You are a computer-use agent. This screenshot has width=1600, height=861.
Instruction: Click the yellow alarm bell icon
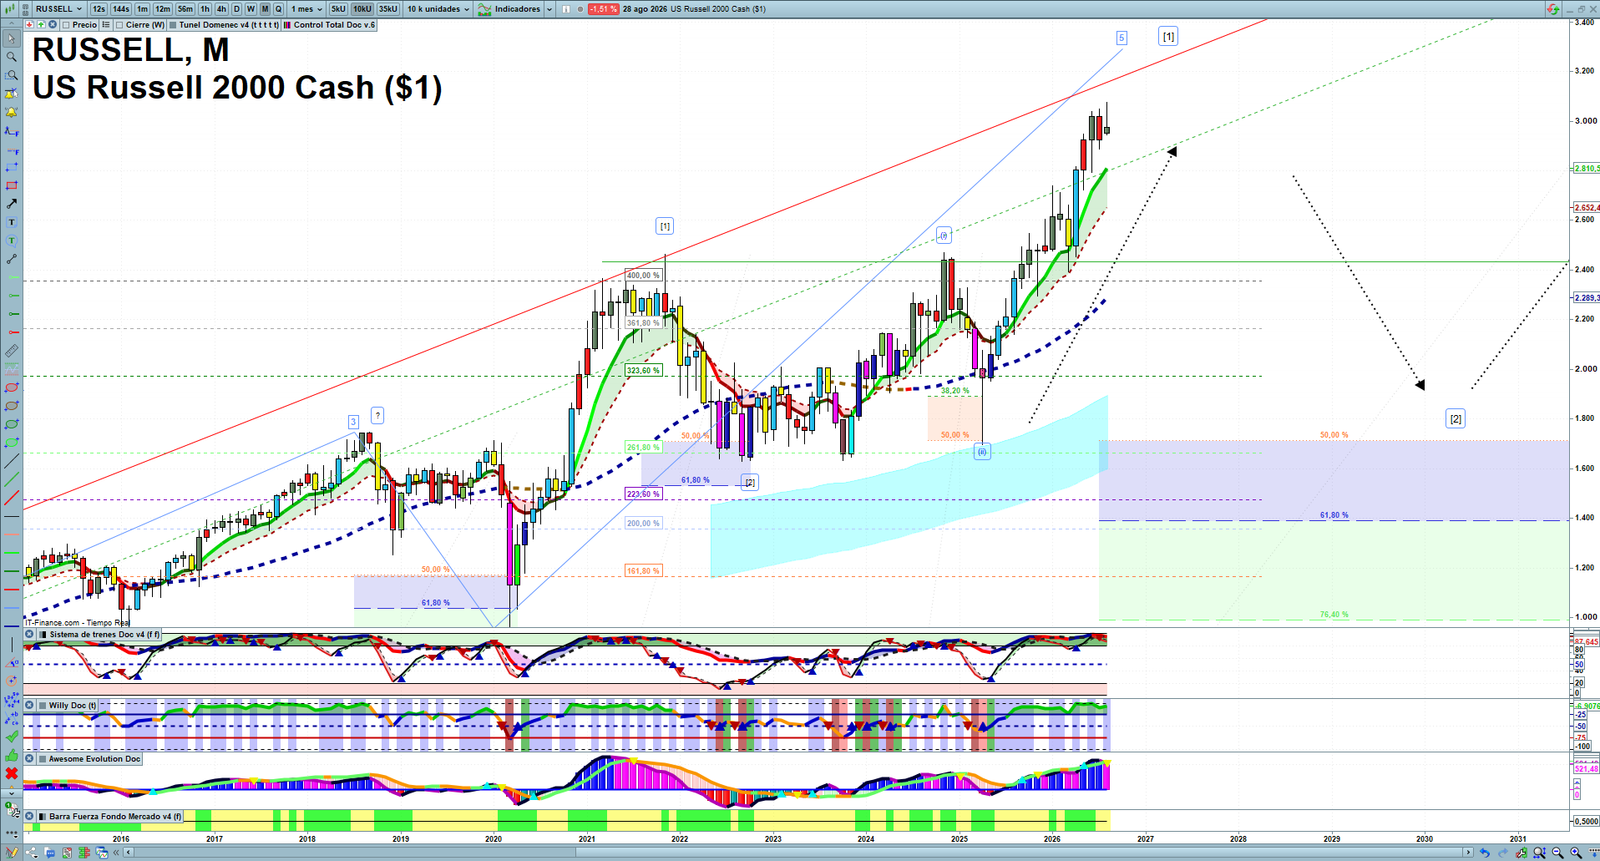[x=12, y=112]
